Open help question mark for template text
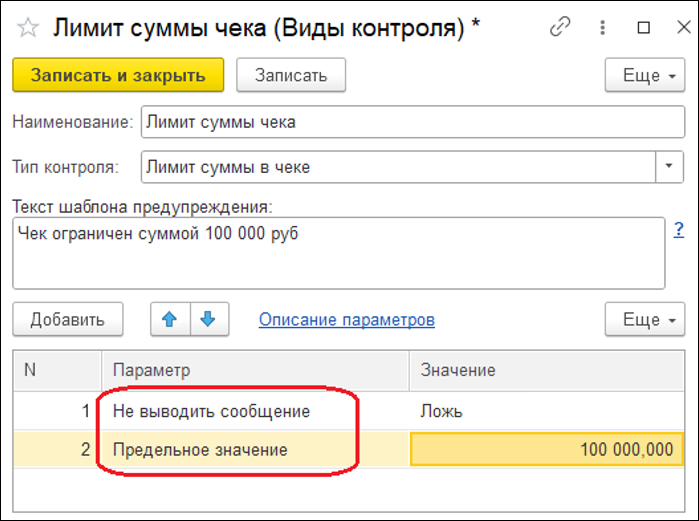 (x=679, y=231)
